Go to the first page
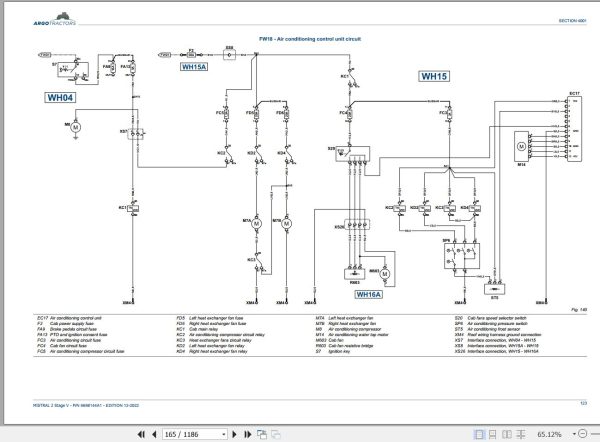The height and width of the screenshot is (442, 600). (141, 434)
